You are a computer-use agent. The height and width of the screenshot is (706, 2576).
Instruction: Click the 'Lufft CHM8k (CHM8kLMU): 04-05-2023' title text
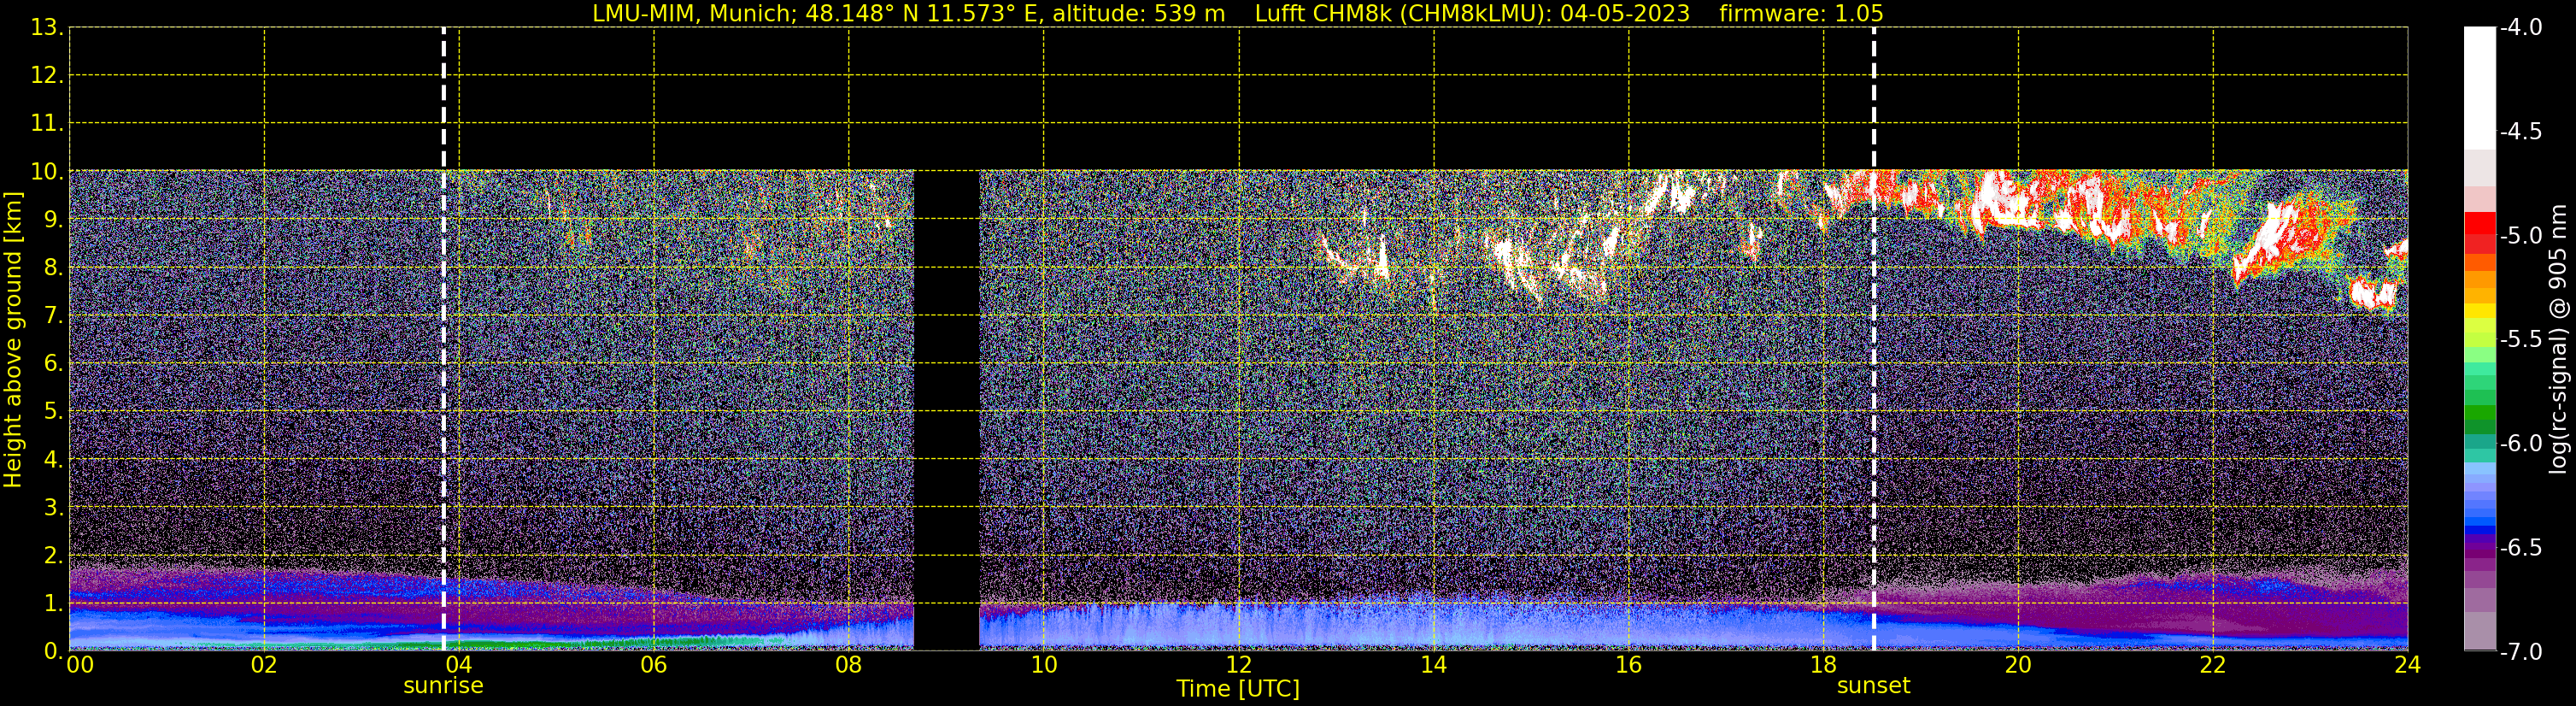pyautogui.click(x=1472, y=13)
